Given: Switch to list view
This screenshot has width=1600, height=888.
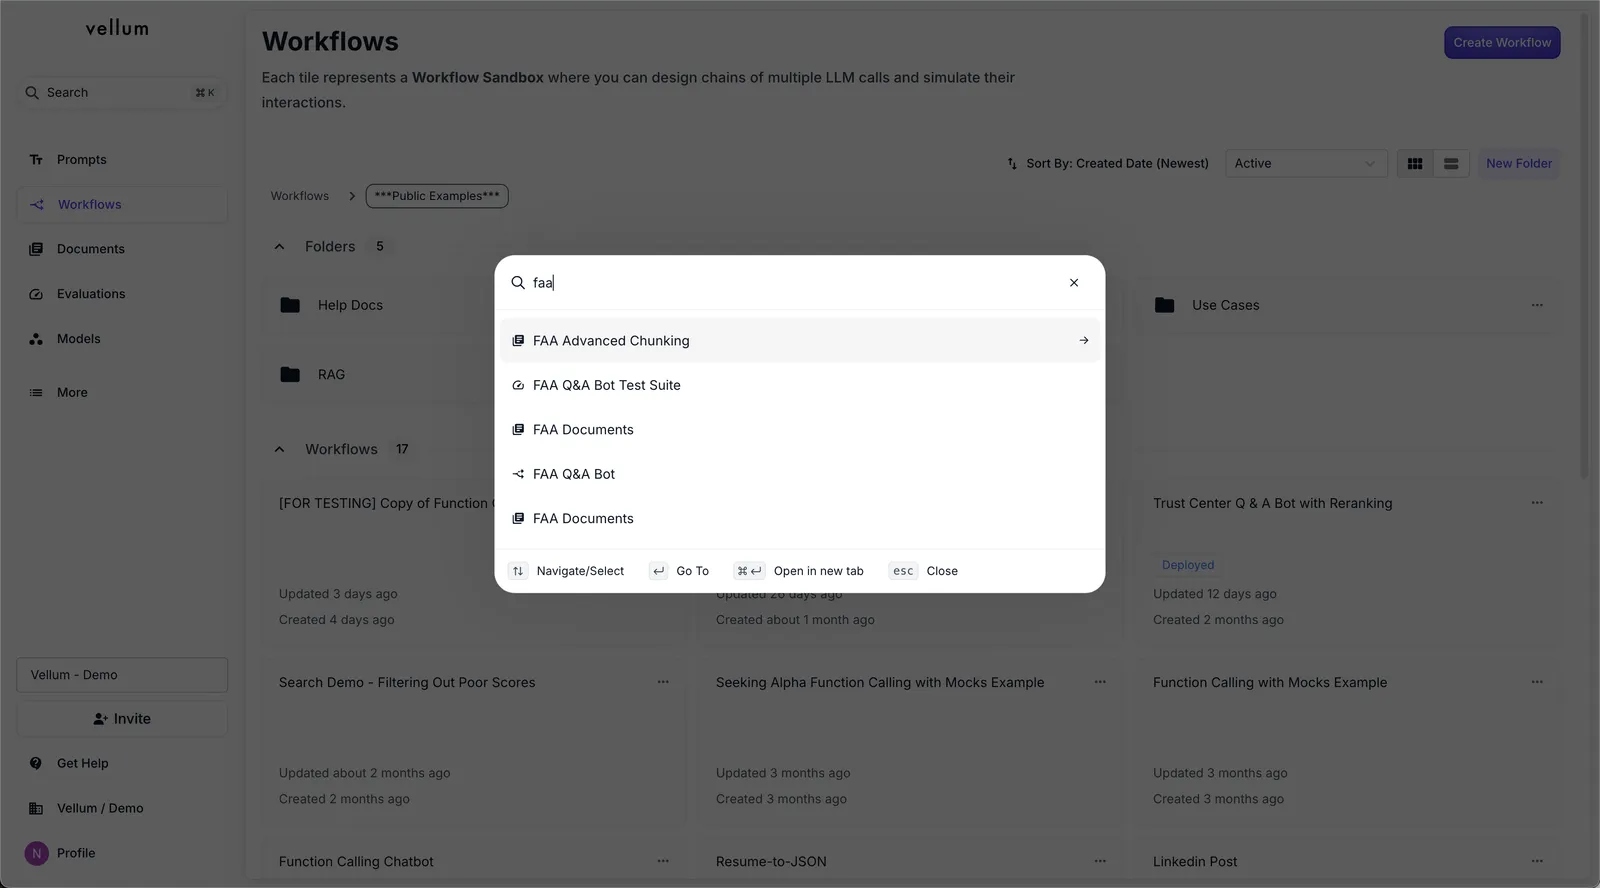Looking at the screenshot, I should click(1451, 164).
